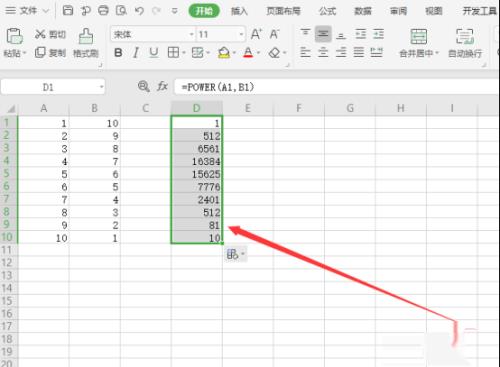Image resolution: width=500 pixels, height=367 pixels.
Task: Click the increase font size icon
Action: [256, 34]
